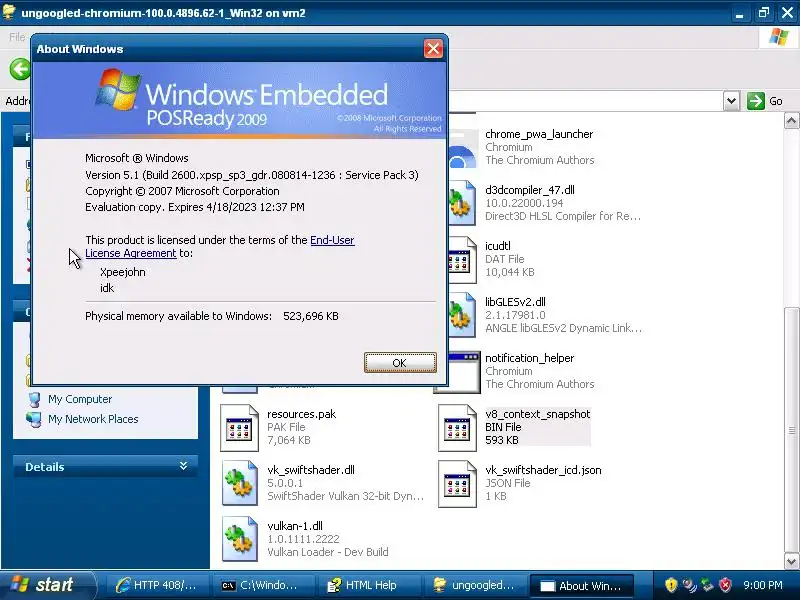800x600 pixels.
Task: Click the yellow security shield tray icon
Action: coord(671,585)
